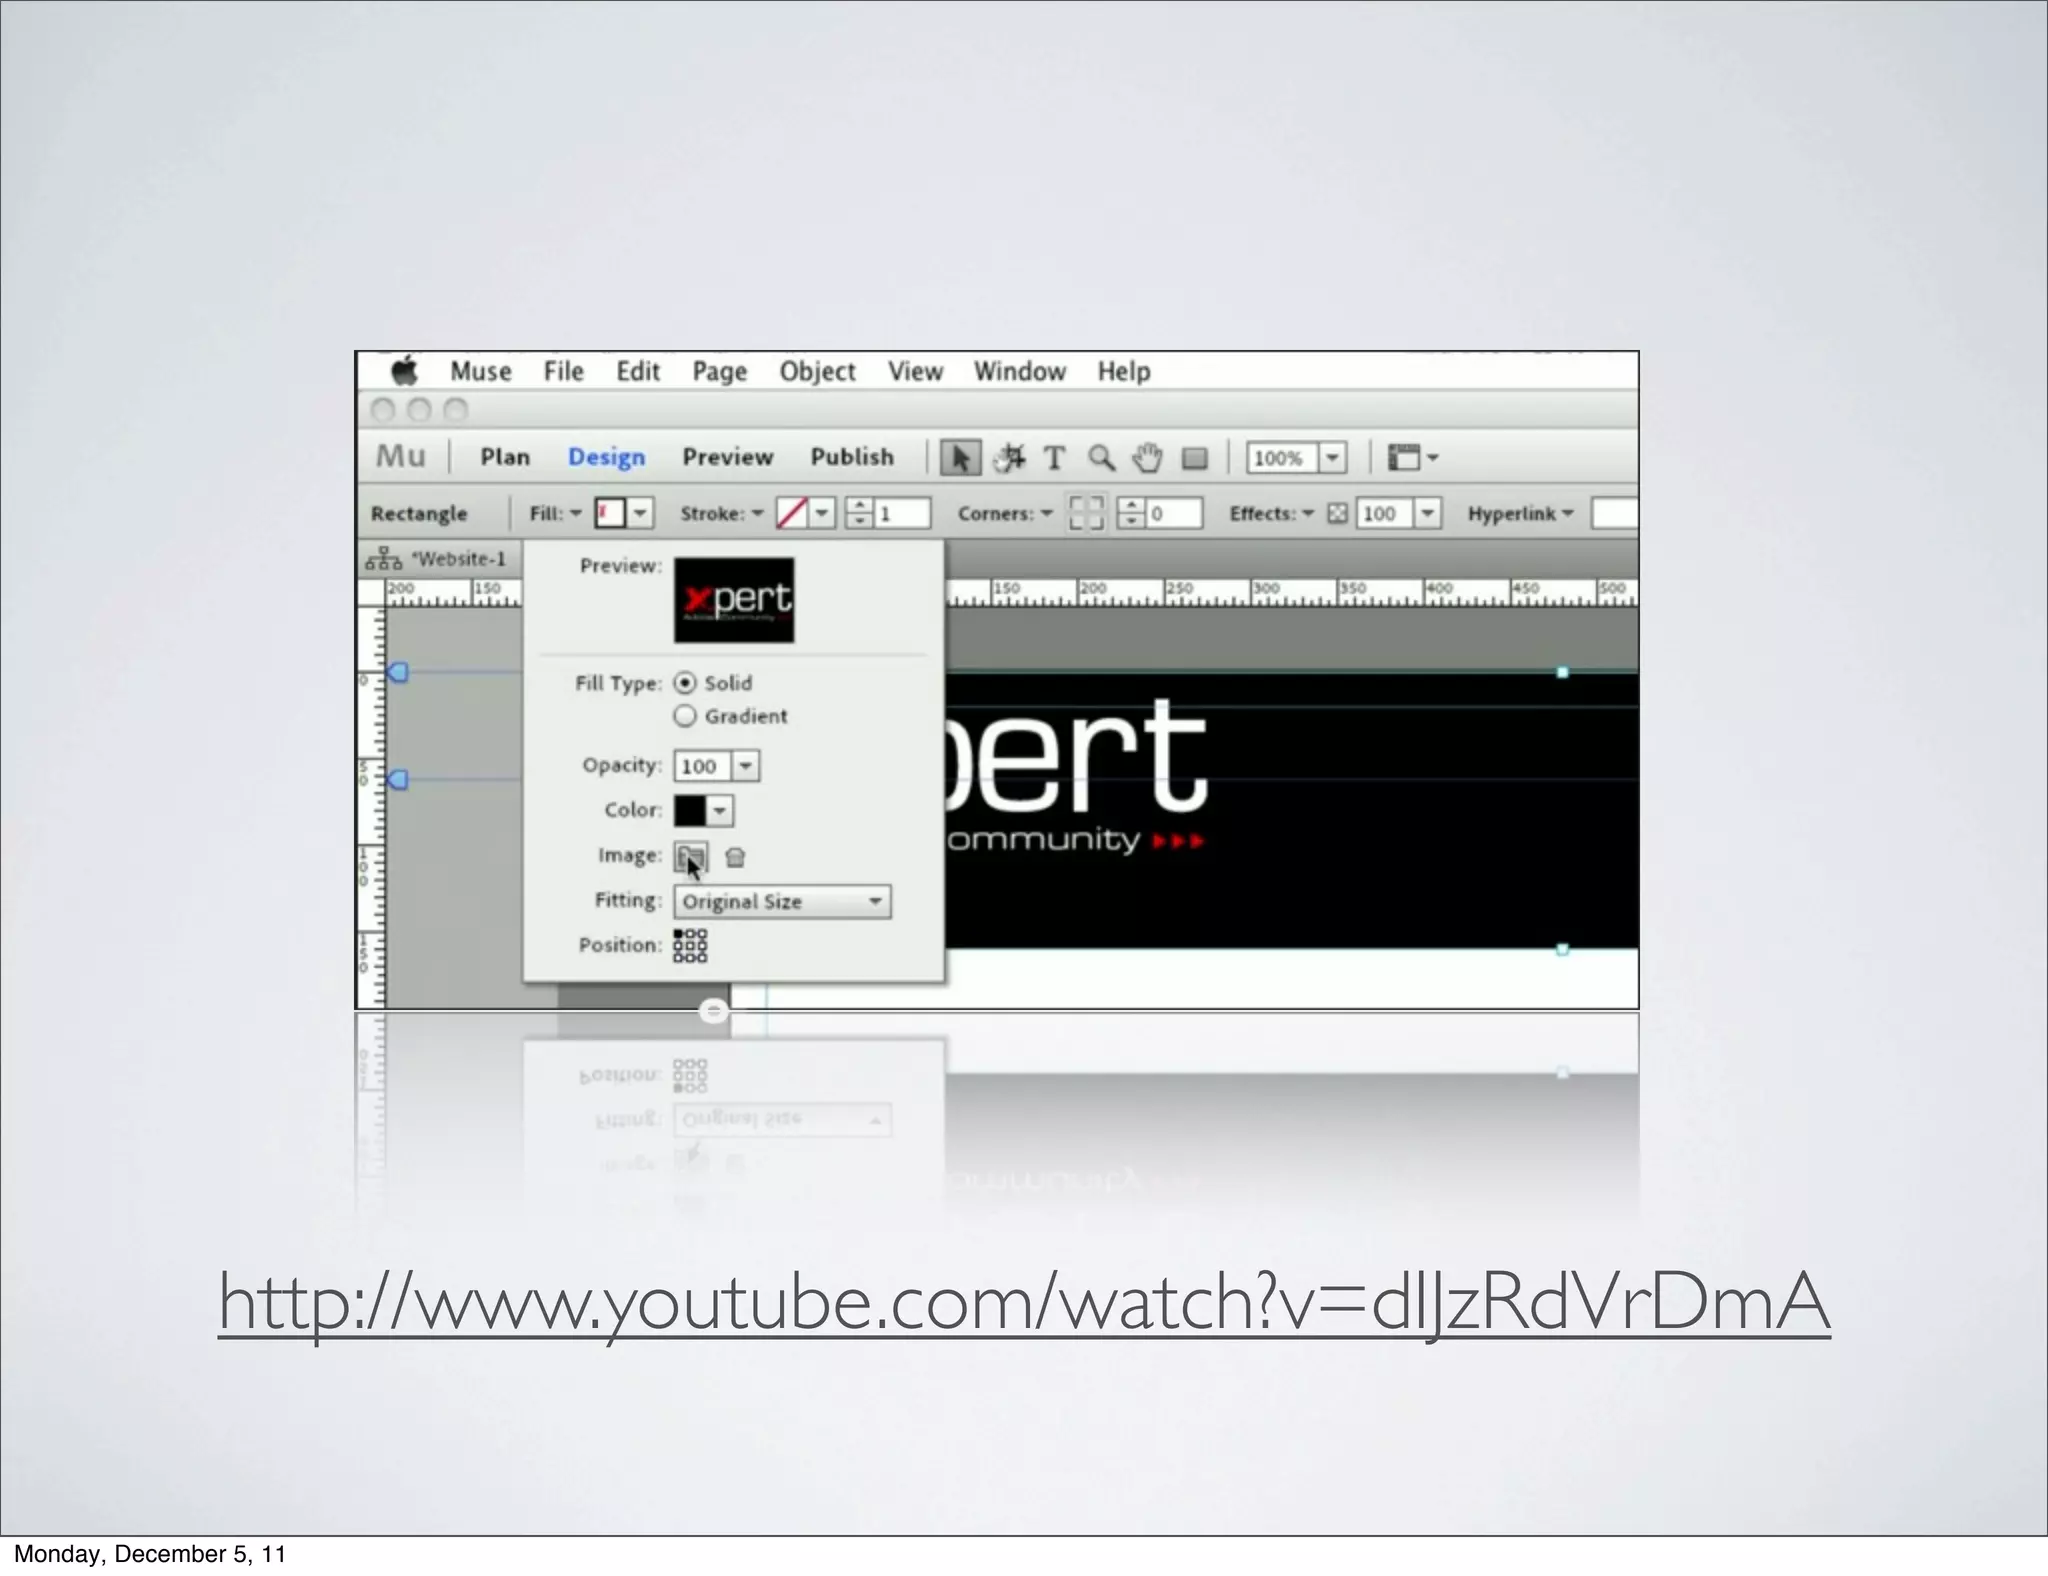The height and width of the screenshot is (1576, 2048).
Task: Select the Text tool
Action: pos(1054,458)
